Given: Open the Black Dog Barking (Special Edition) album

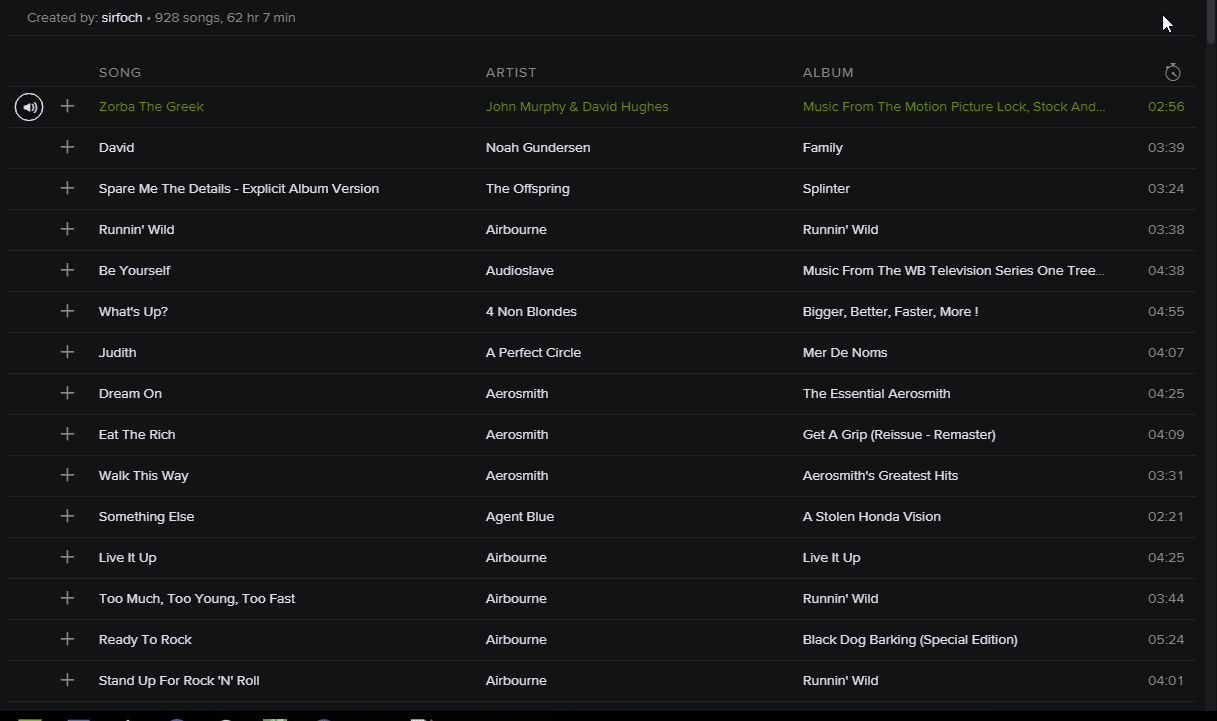Looking at the screenshot, I should tap(910, 639).
